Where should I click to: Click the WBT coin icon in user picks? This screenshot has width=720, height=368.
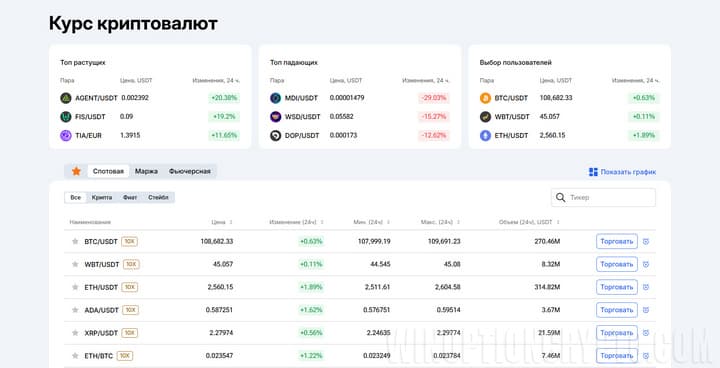click(x=485, y=117)
